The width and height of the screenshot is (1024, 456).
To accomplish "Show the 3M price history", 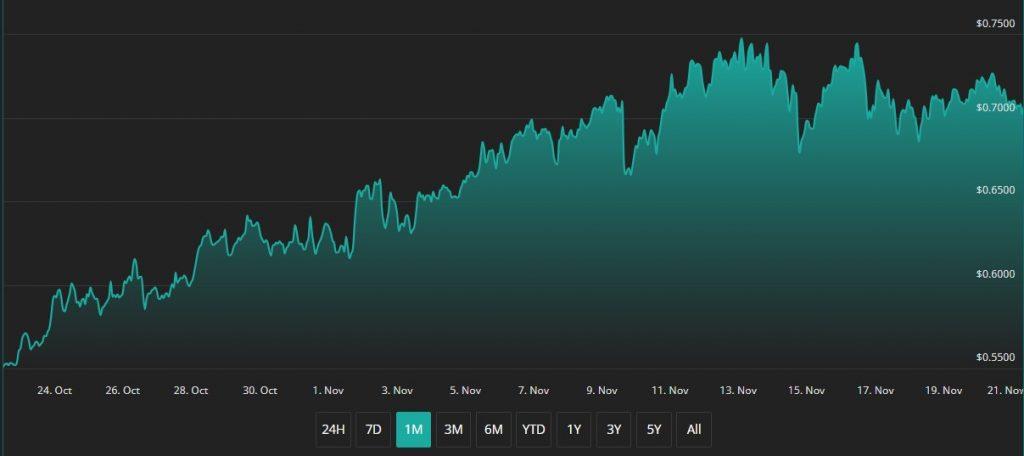I will (453, 430).
